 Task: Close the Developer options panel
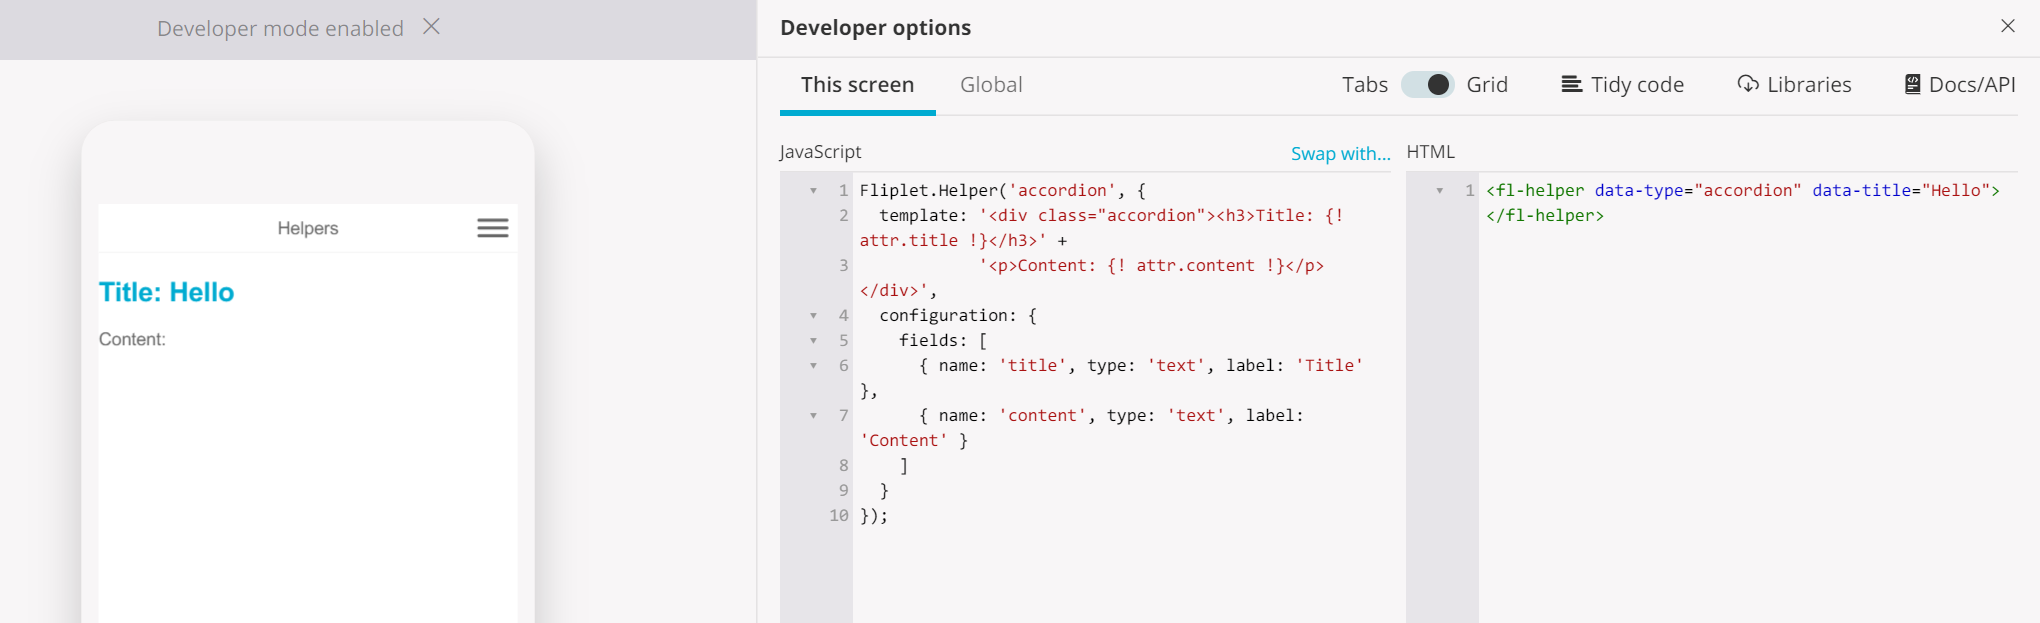[x=2007, y=27]
